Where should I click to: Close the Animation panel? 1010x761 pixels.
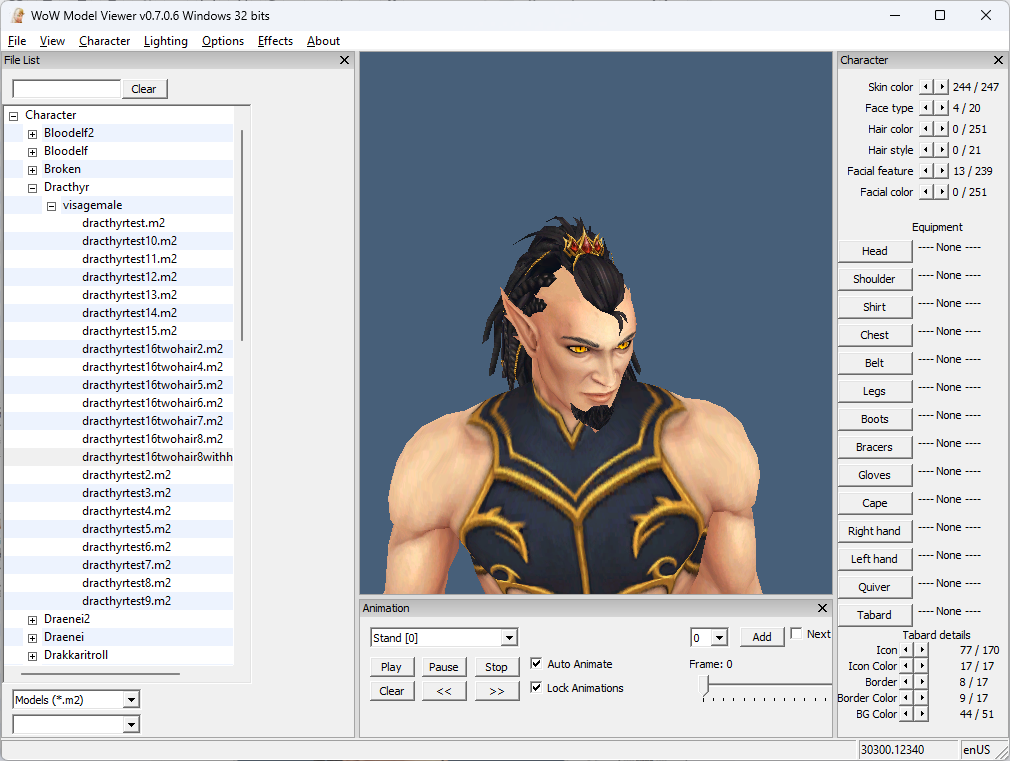tap(822, 608)
